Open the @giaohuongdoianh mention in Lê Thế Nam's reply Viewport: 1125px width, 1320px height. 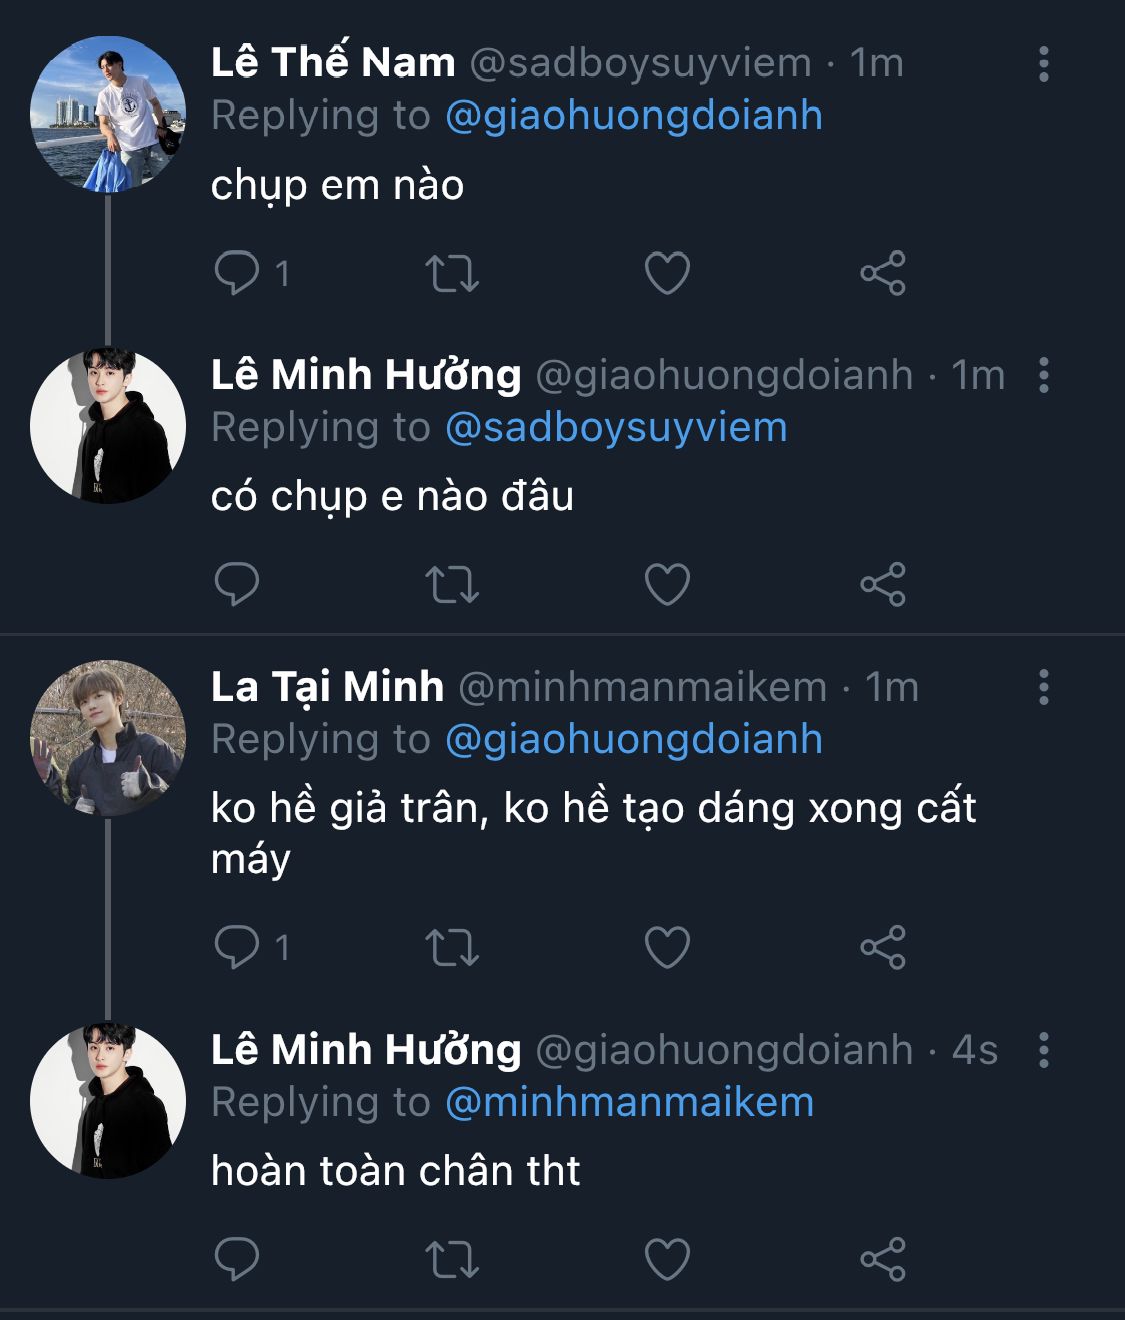pyautogui.click(x=633, y=116)
